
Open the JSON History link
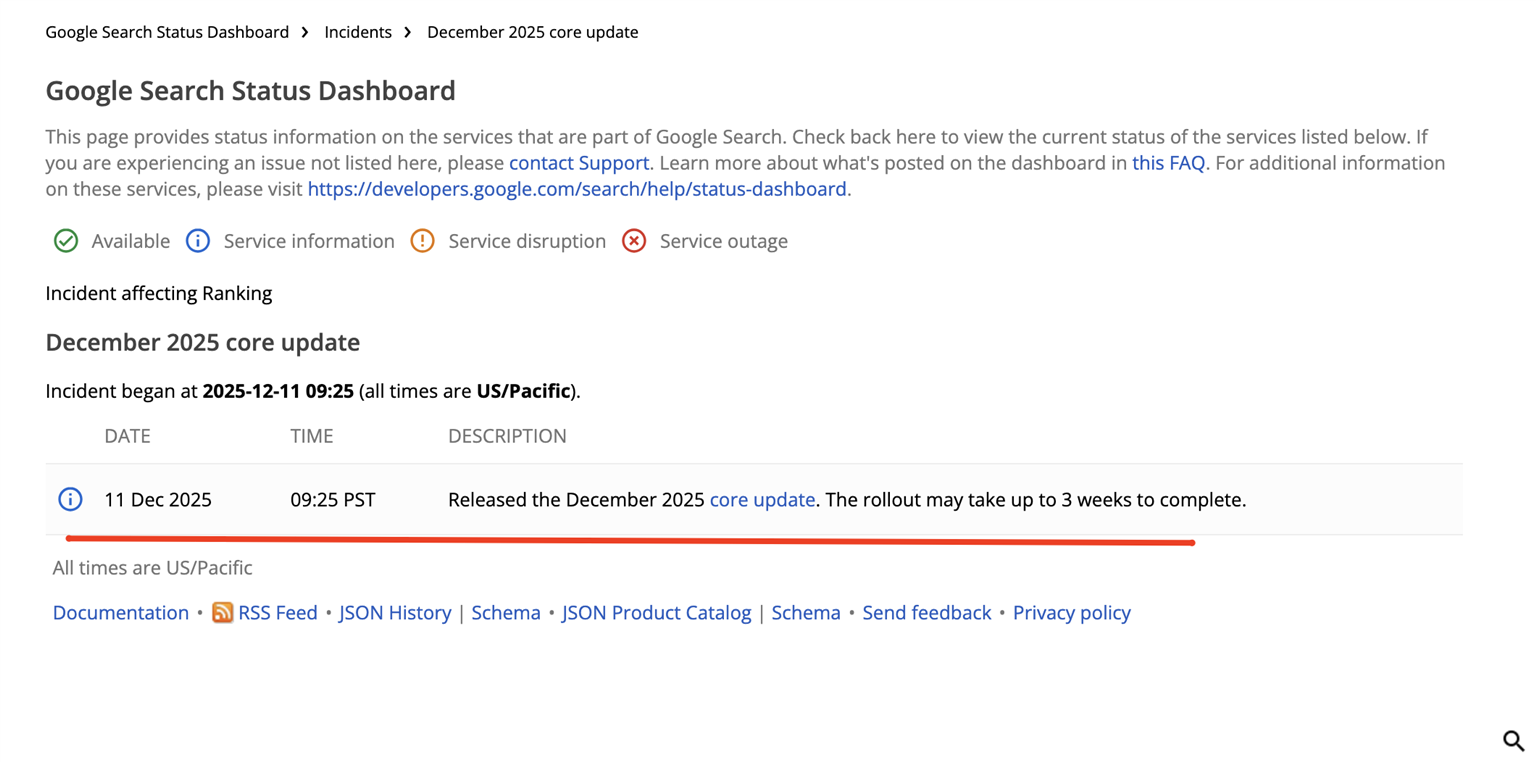point(395,613)
